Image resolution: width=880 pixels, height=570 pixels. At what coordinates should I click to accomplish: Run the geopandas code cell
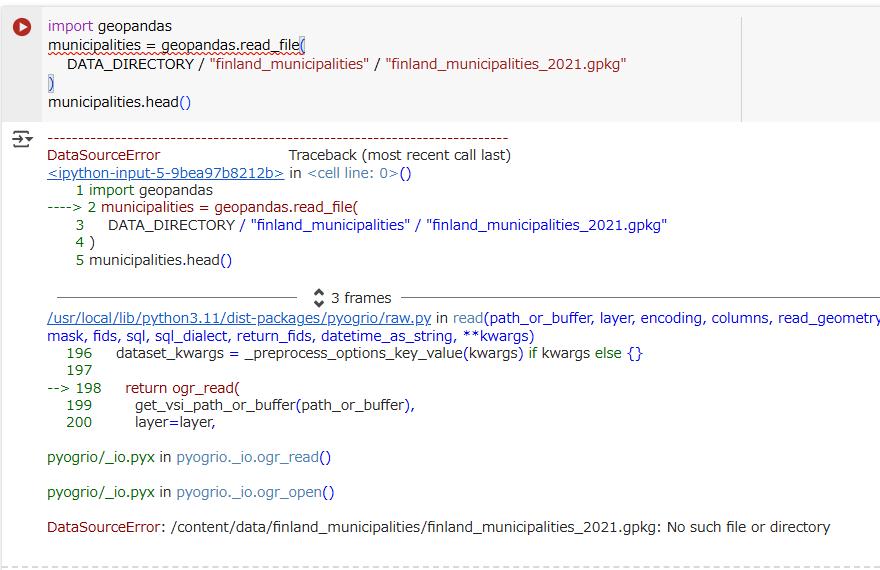[x=22, y=26]
